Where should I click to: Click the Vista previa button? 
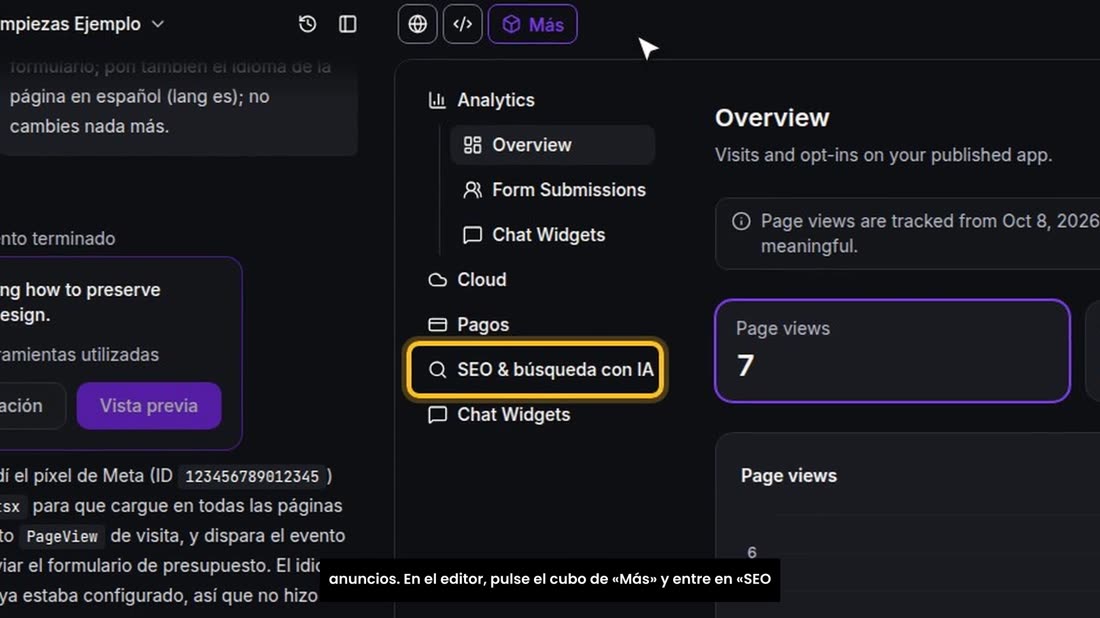click(149, 405)
